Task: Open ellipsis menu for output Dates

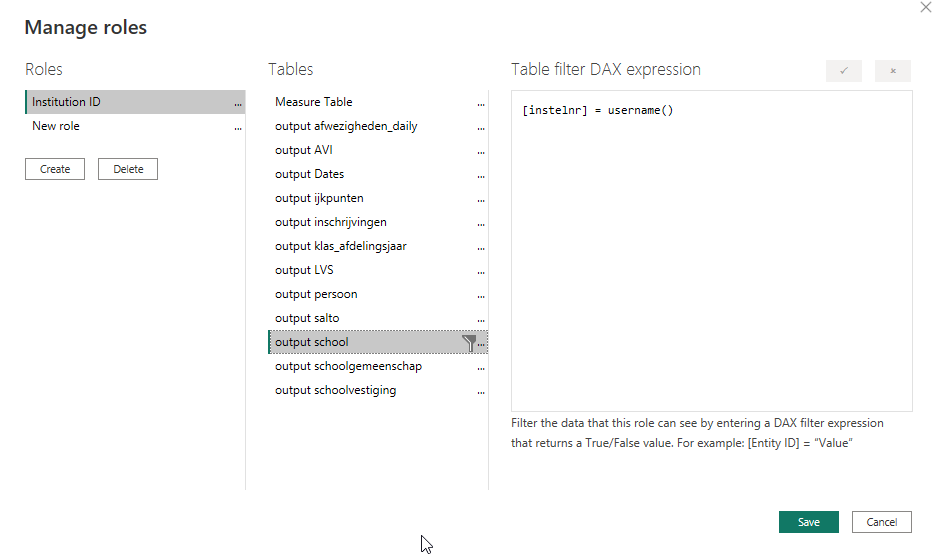Action: click(481, 176)
